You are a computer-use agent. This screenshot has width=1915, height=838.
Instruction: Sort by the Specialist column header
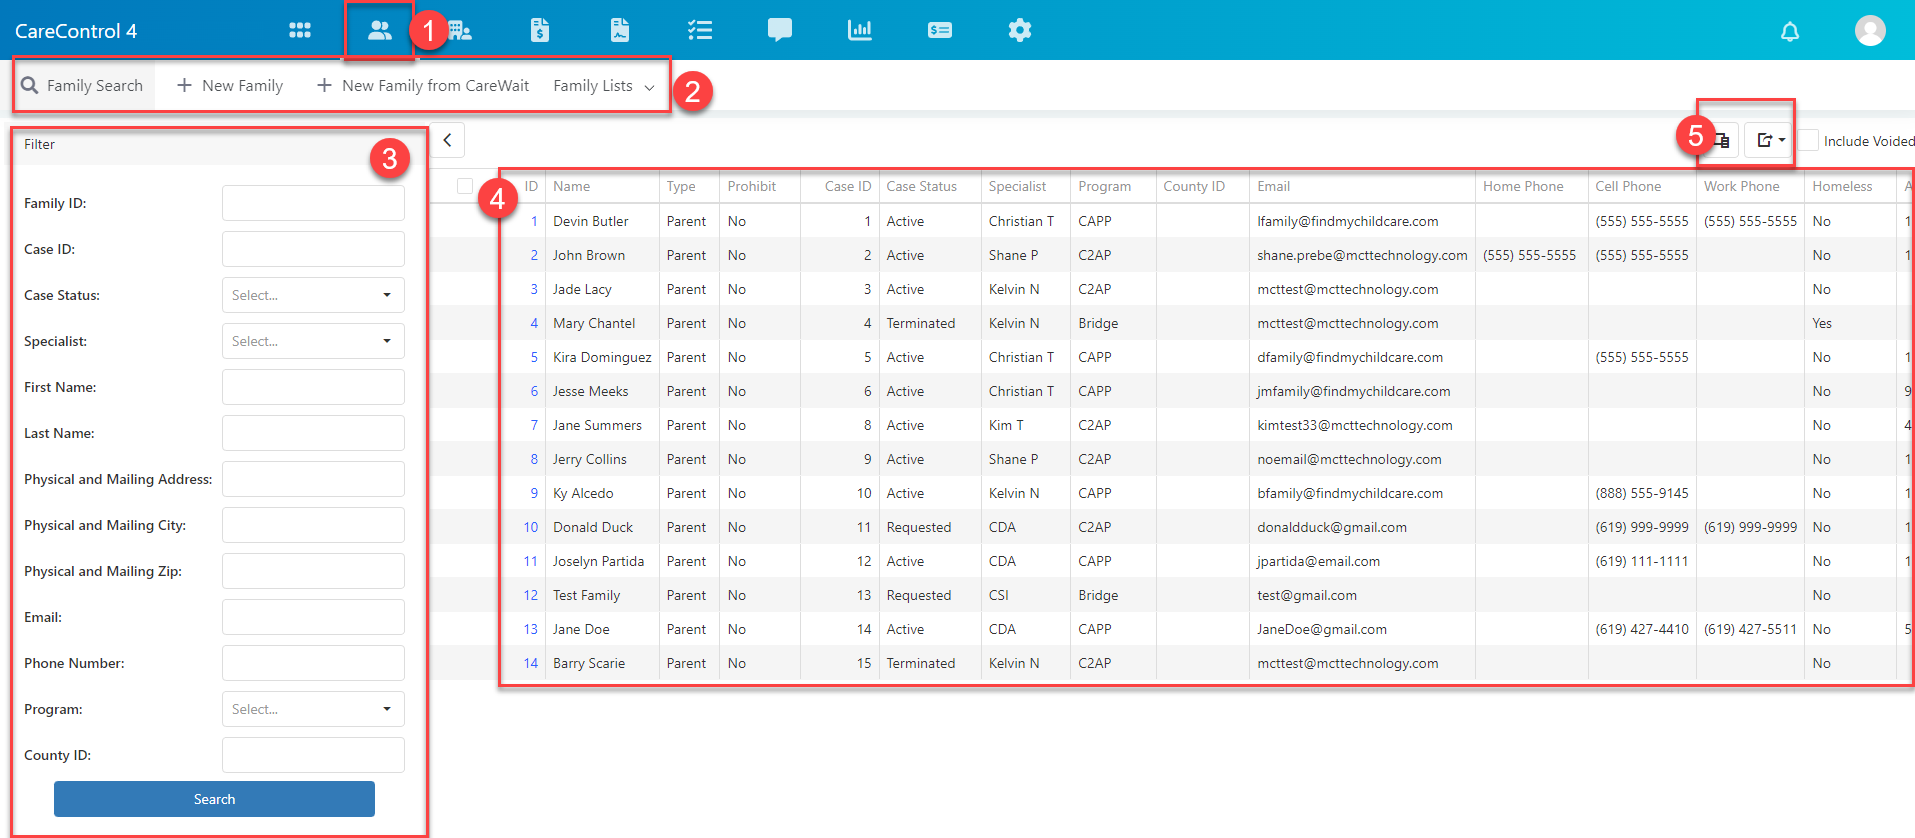(1025, 186)
